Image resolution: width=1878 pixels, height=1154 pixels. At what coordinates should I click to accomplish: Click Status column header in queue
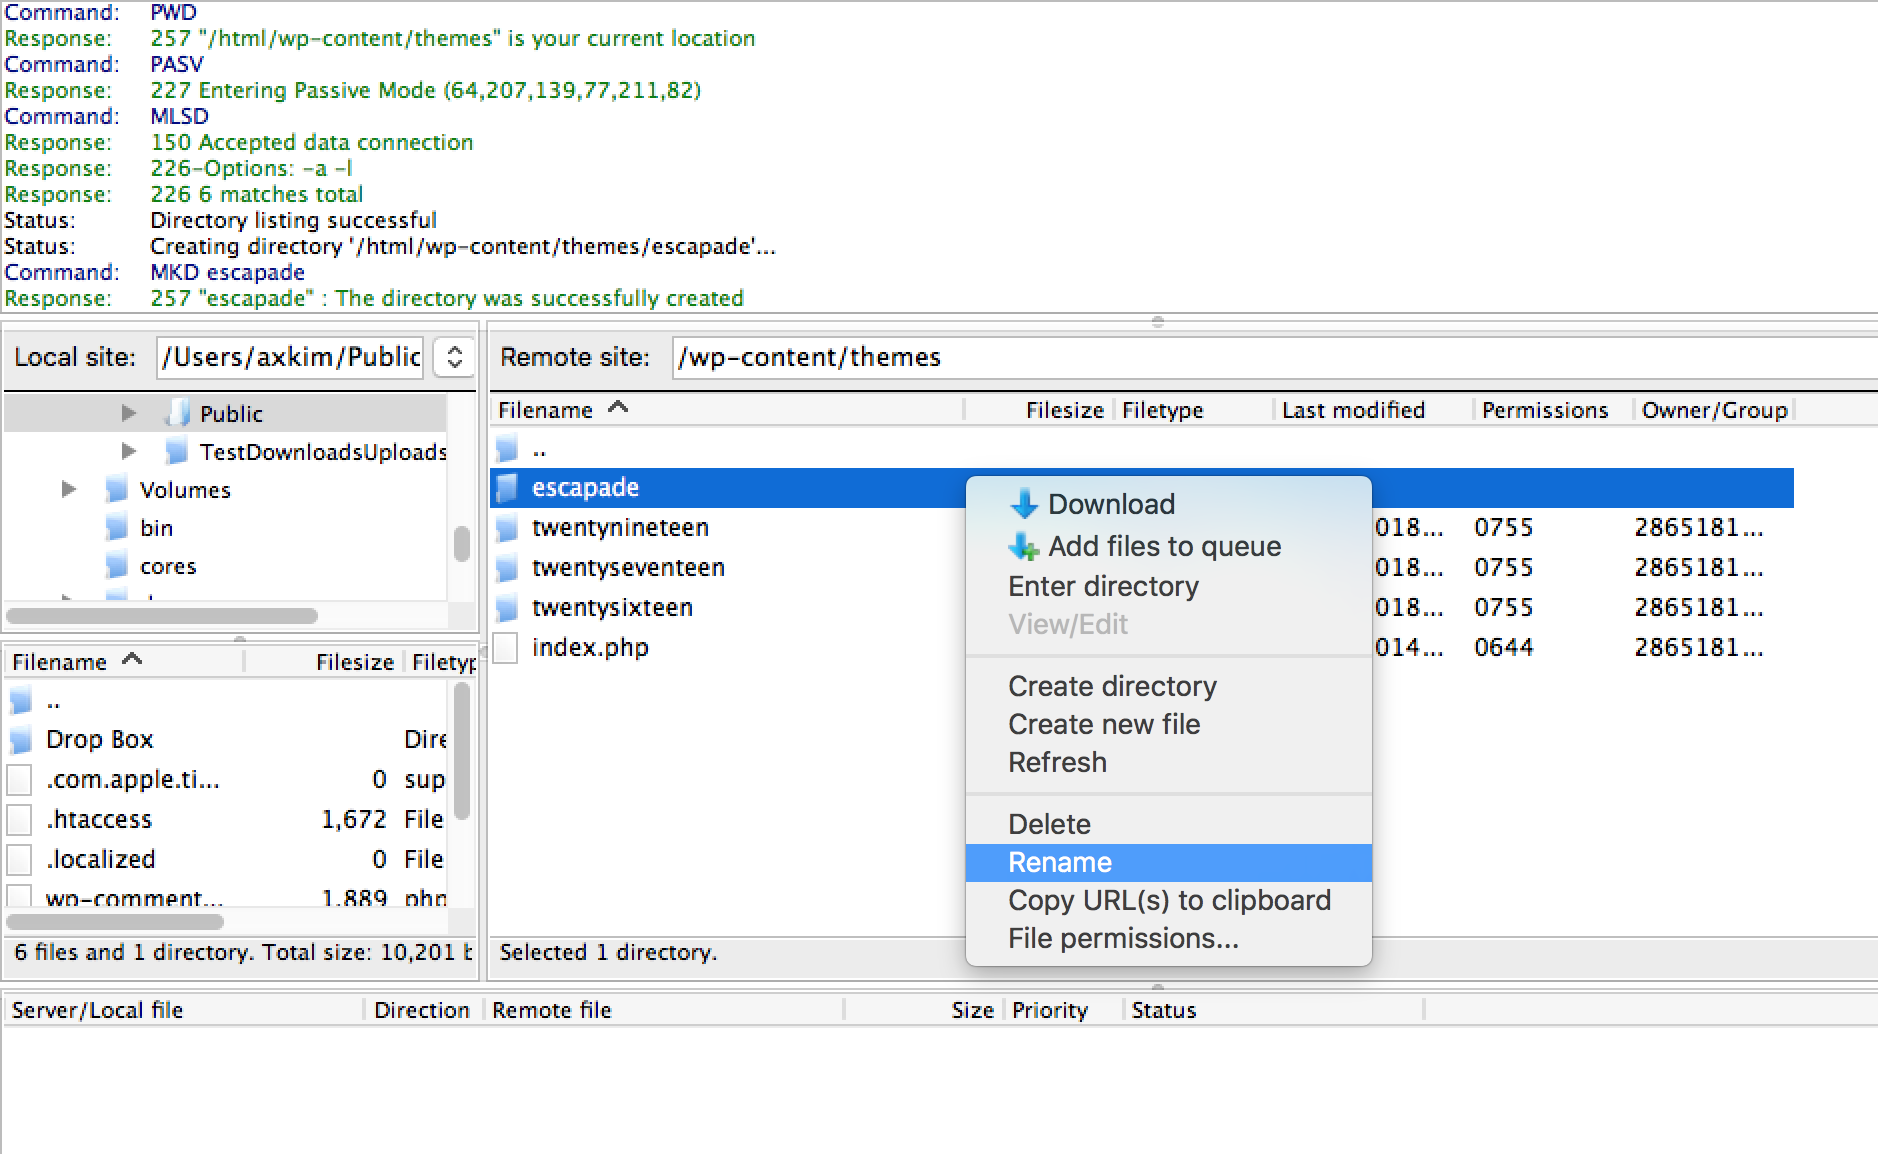tap(1273, 1010)
